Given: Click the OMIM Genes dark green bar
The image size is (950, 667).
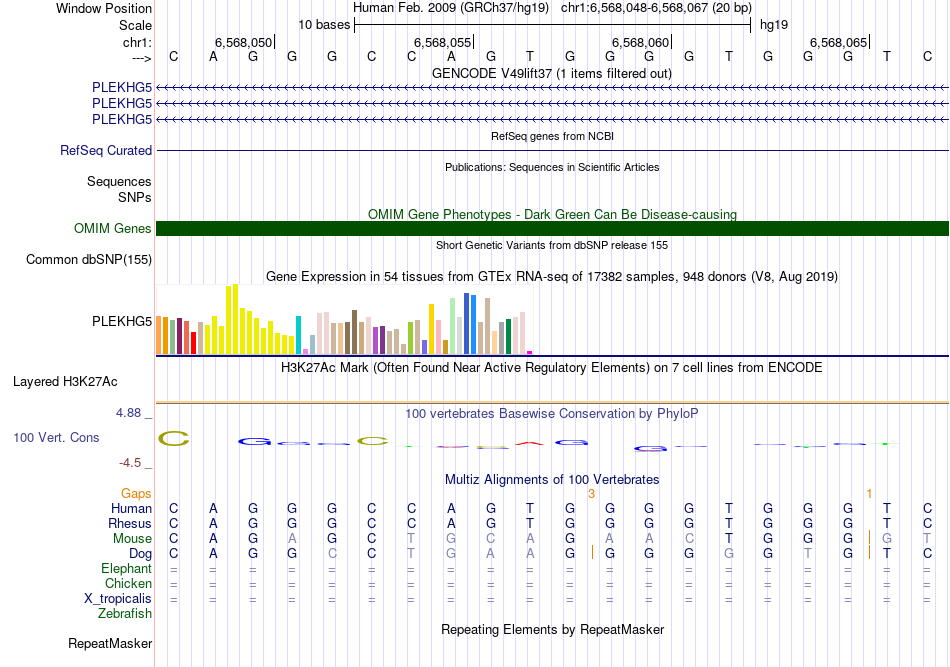Looking at the screenshot, I should 552,229.
